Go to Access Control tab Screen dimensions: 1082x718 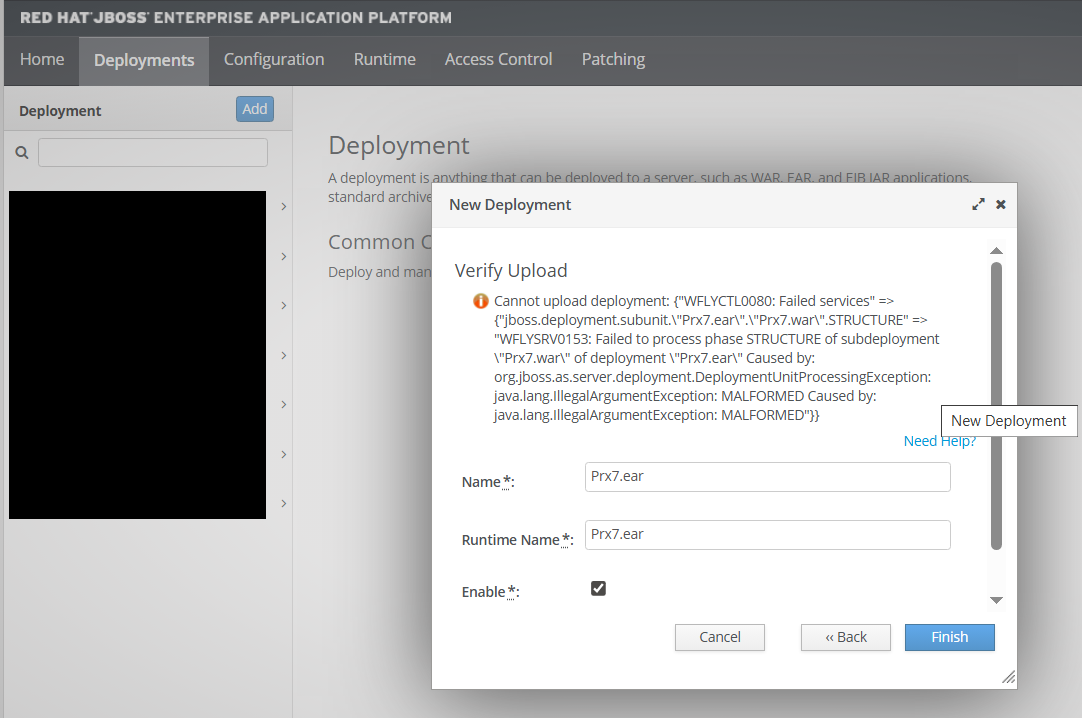(498, 60)
